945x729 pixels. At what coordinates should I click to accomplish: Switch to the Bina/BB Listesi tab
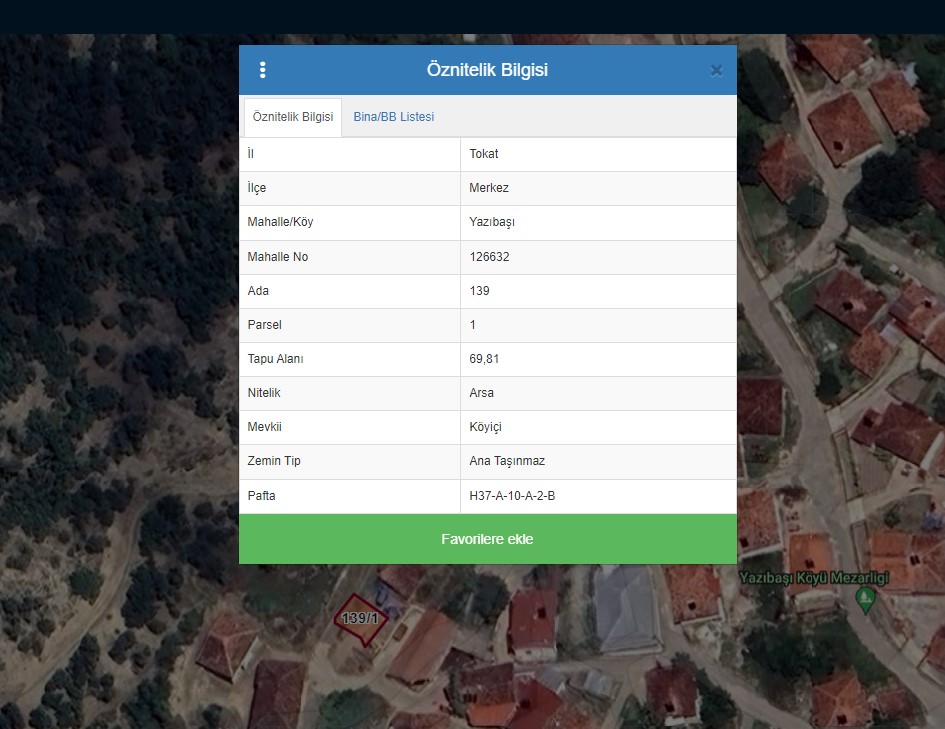[393, 117]
